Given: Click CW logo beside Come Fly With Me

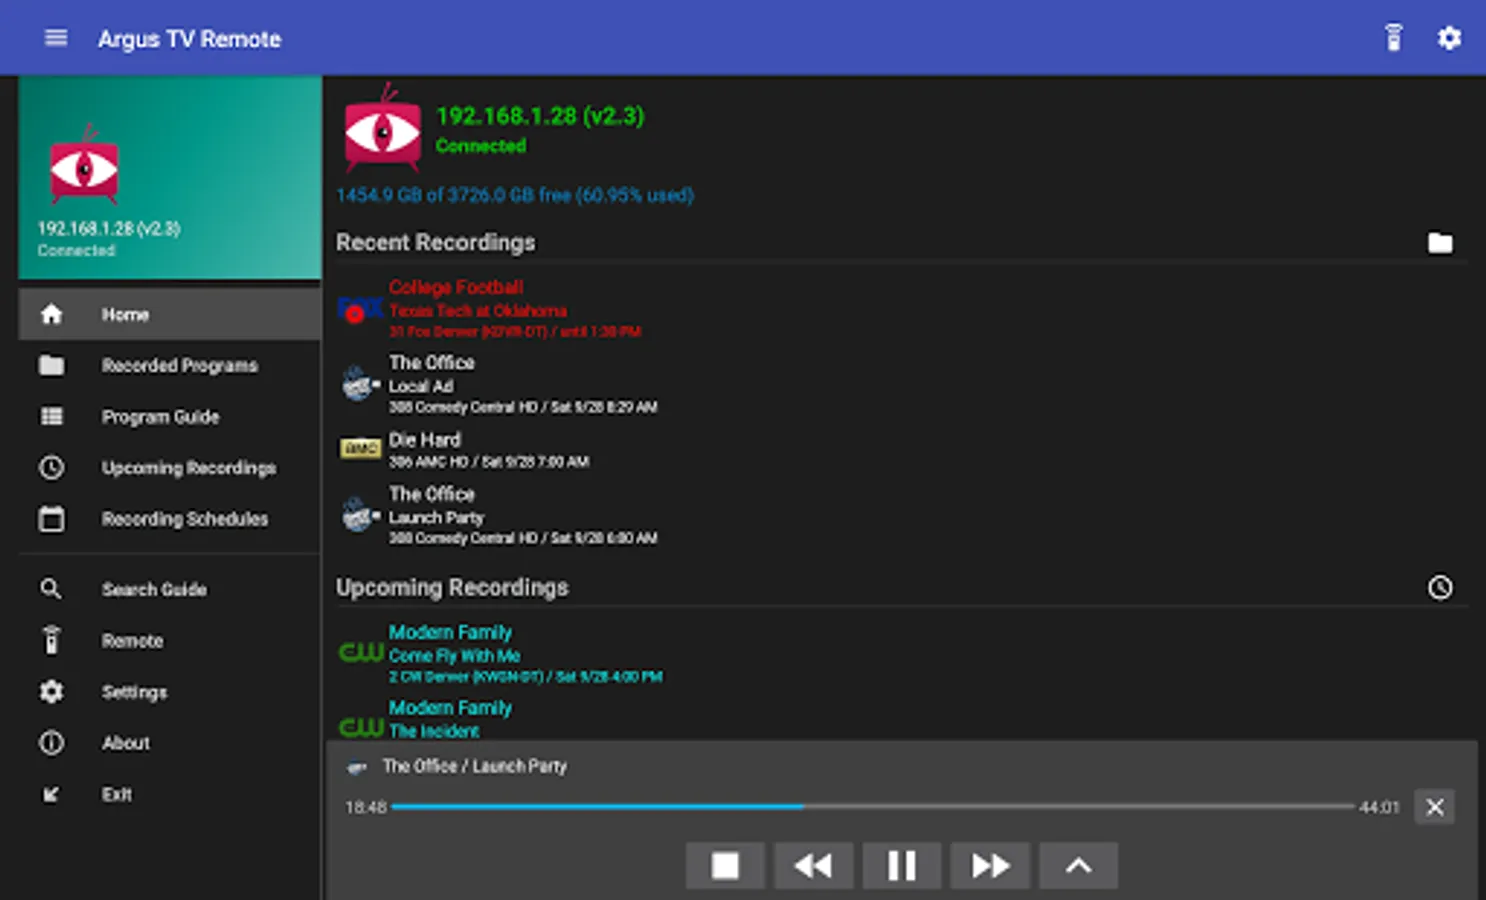Looking at the screenshot, I should point(361,653).
